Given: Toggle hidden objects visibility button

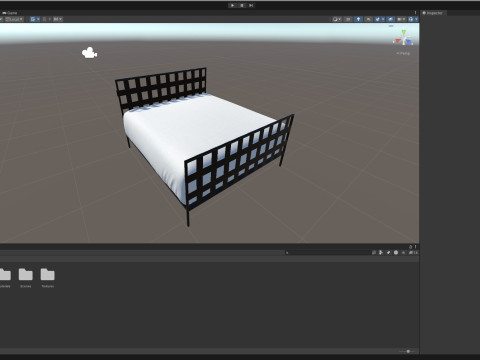Looking at the screenshot, I should 390,19.
